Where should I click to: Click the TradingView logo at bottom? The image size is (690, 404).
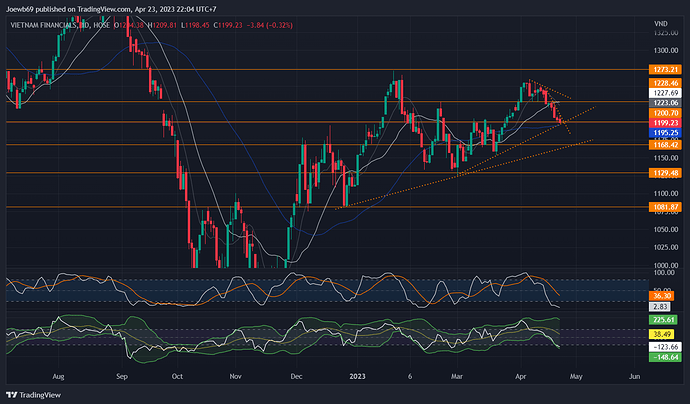[33, 395]
